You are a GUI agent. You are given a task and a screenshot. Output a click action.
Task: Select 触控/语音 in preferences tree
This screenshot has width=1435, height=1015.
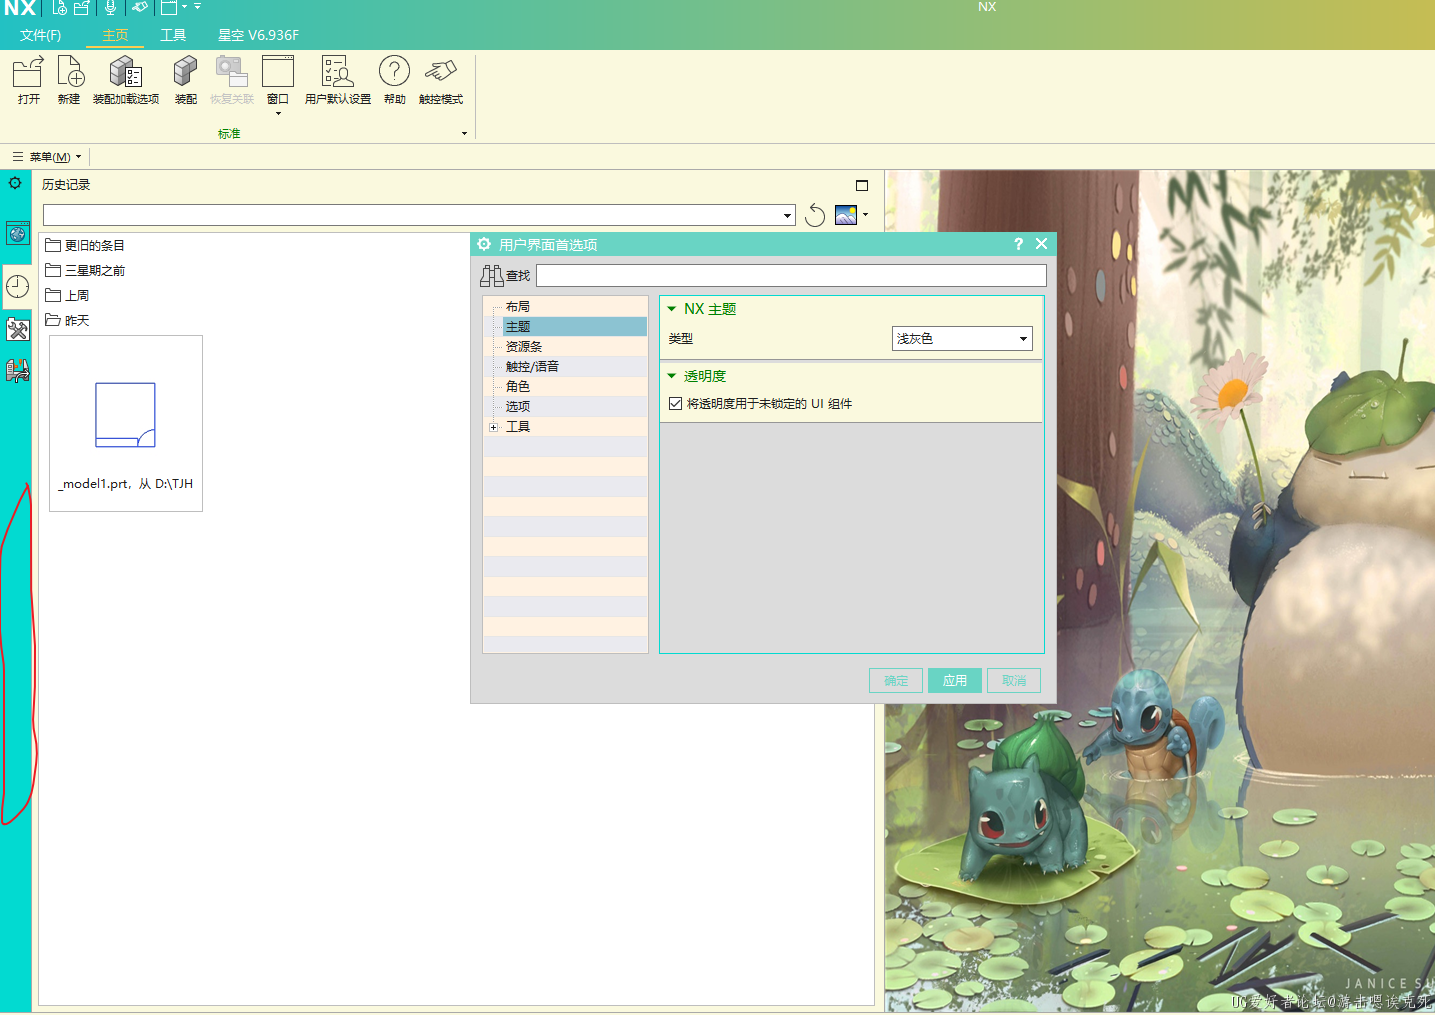tap(532, 367)
